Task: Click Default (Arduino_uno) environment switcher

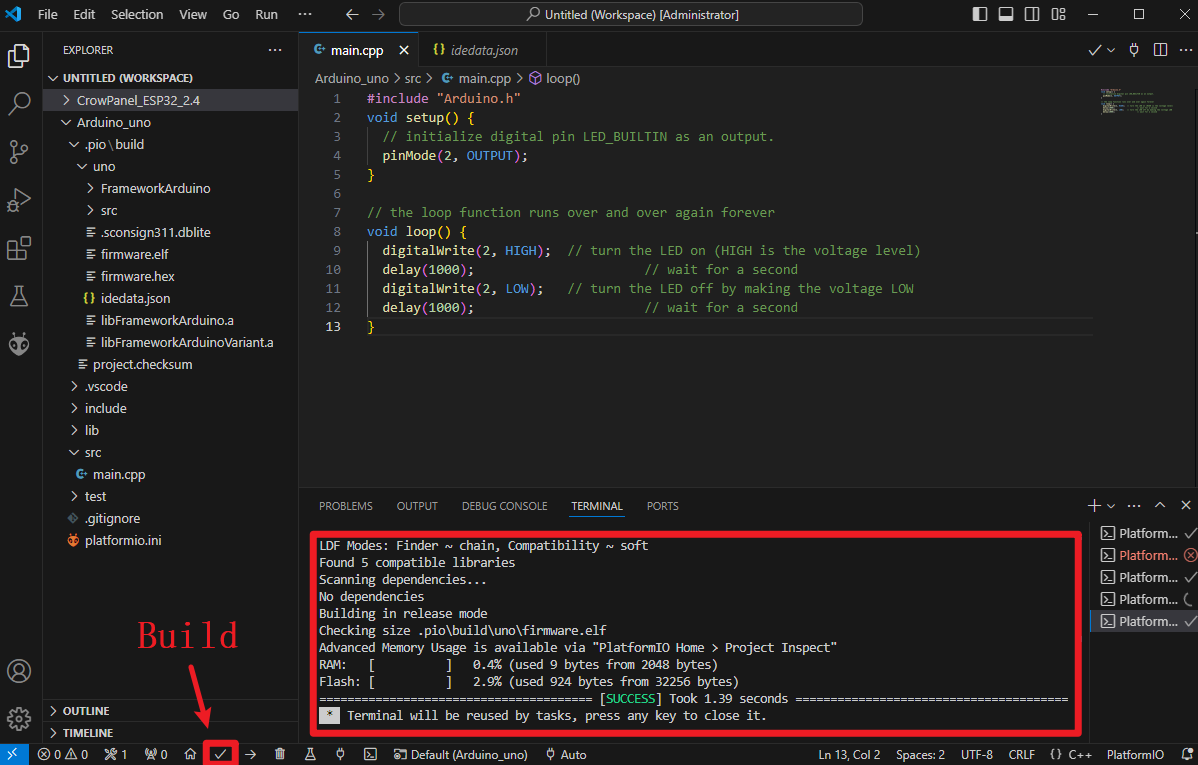Action: (x=461, y=754)
